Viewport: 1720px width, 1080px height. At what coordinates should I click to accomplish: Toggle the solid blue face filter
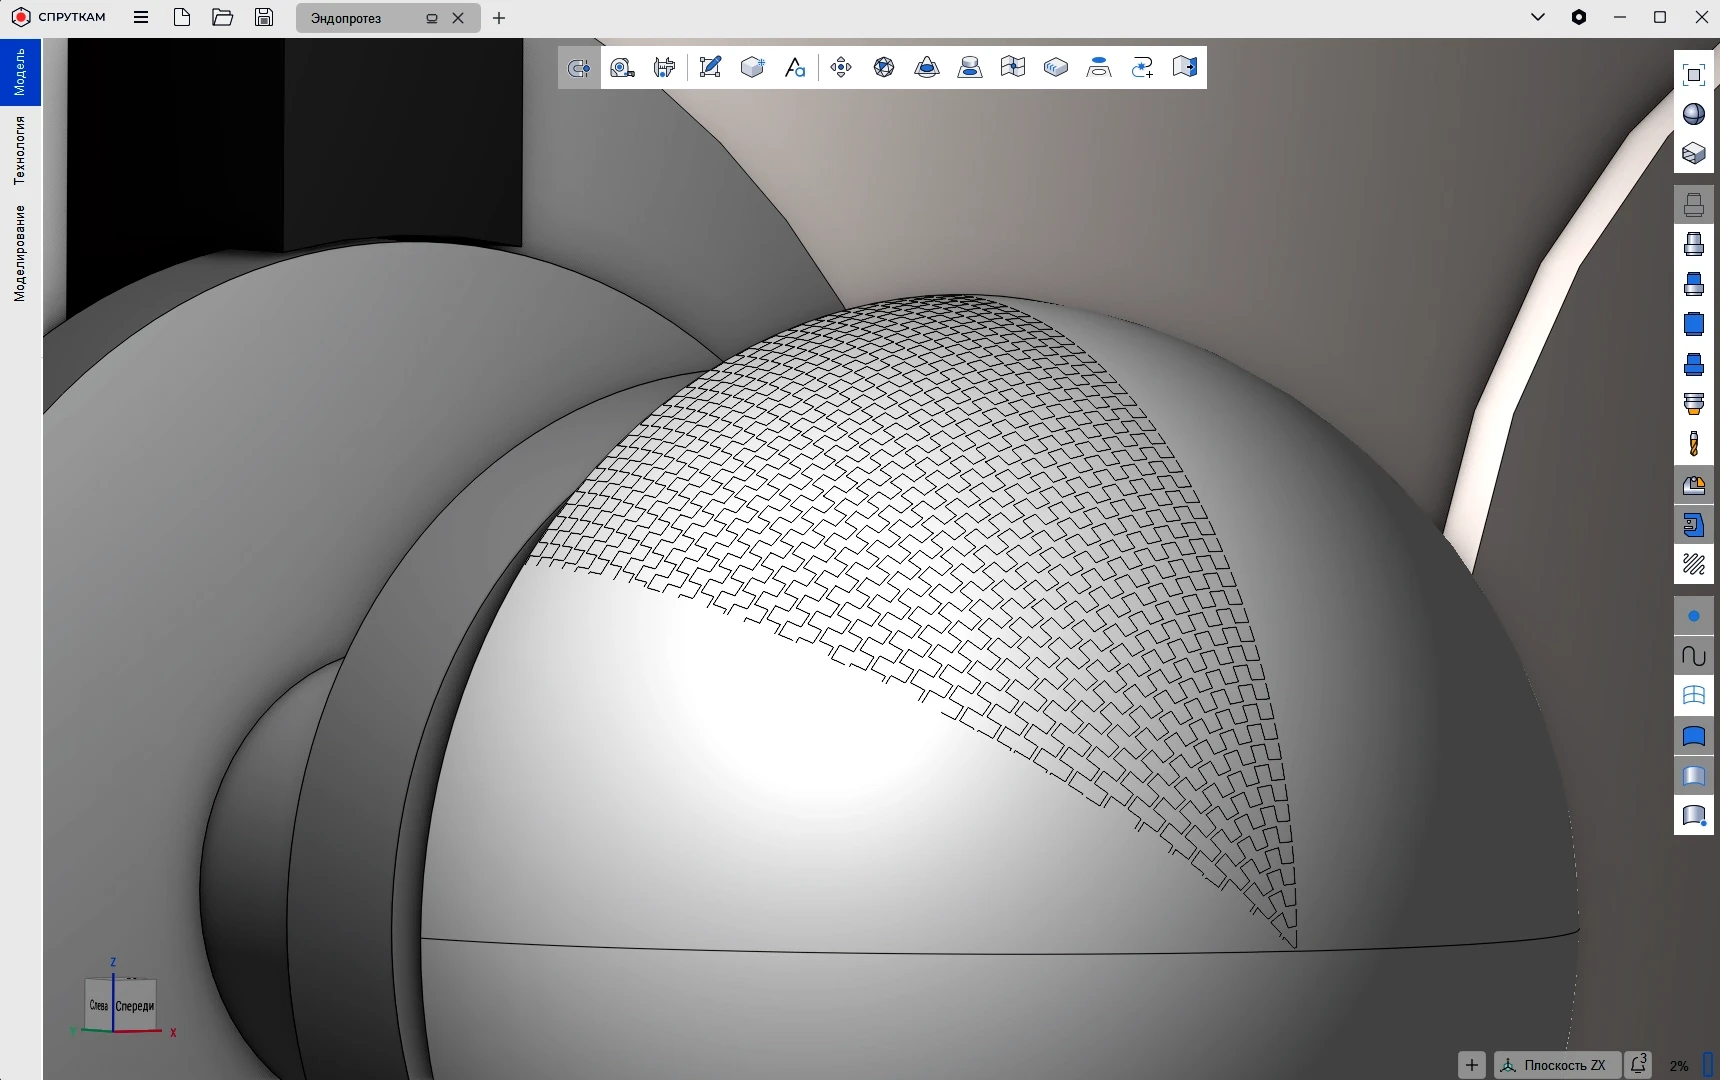coord(1694,736)
